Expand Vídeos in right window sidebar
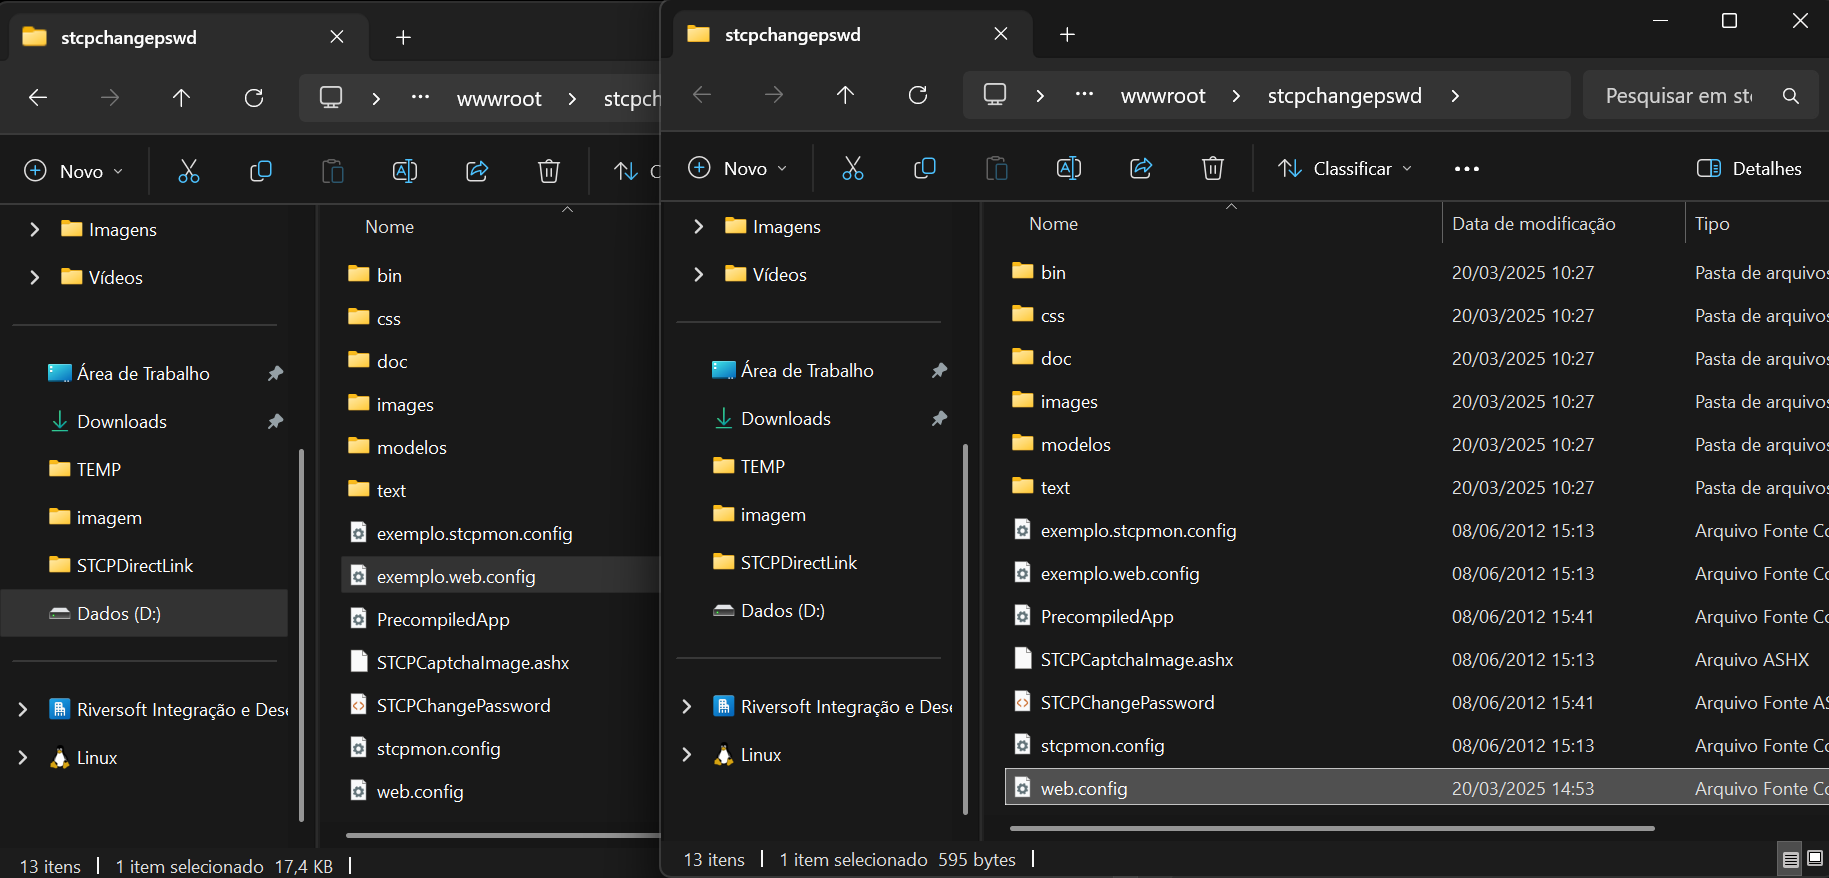 (698, 275)
